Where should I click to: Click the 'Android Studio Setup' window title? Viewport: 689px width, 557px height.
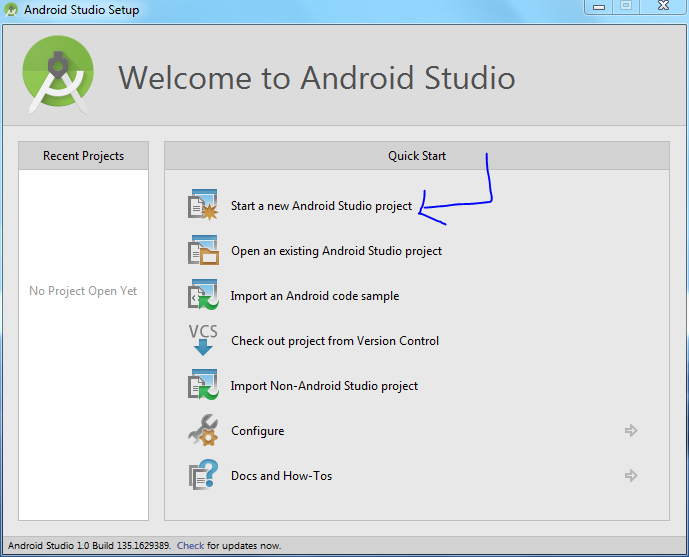coord(81,10)
